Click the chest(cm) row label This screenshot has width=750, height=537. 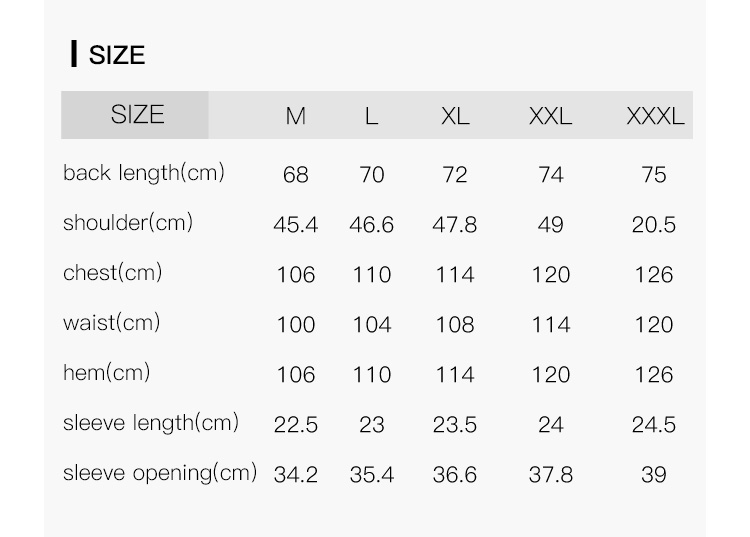click(x=112, y=273)
